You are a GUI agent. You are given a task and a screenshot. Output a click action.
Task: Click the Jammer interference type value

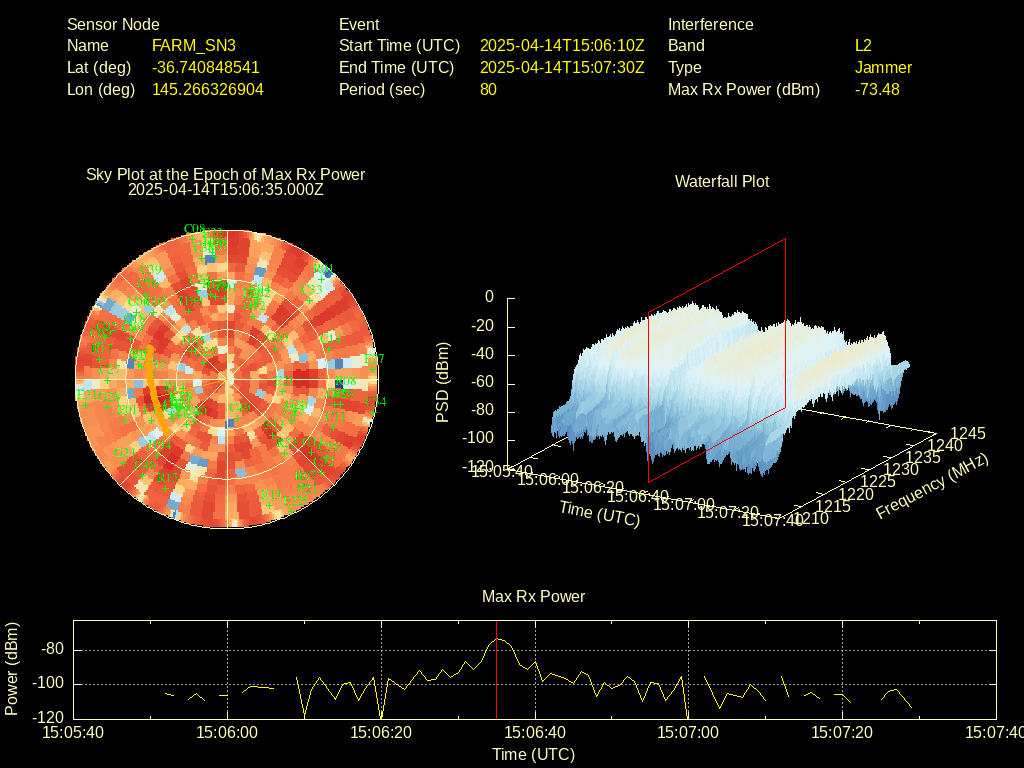pos(883,67)
